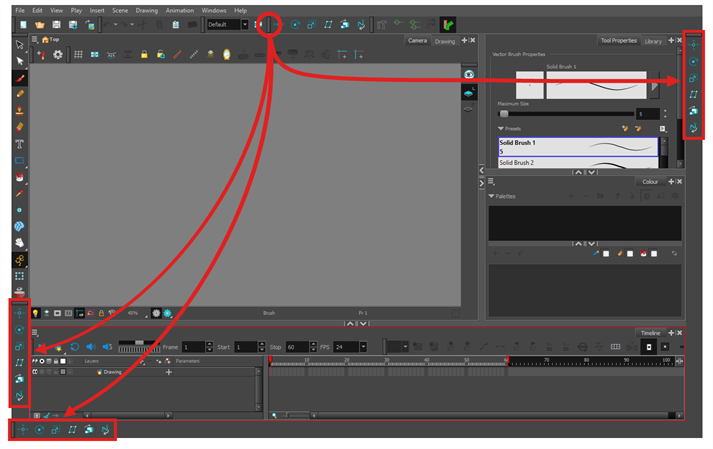Open the Animation menu
This screenshot has width=713, height=449.
tap(179, 10)
